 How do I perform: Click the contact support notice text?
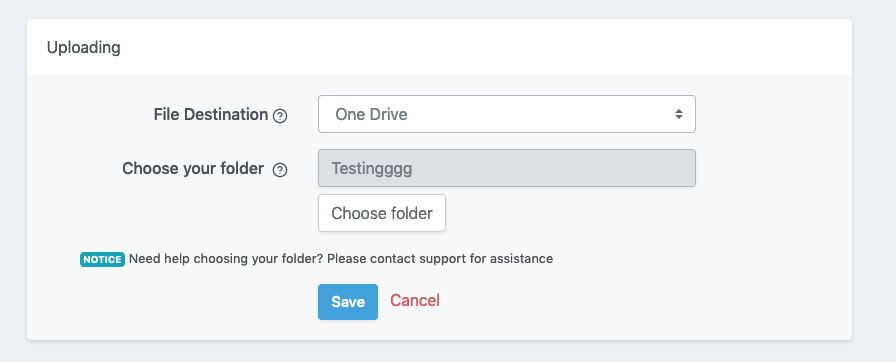(x=341, y=259)
